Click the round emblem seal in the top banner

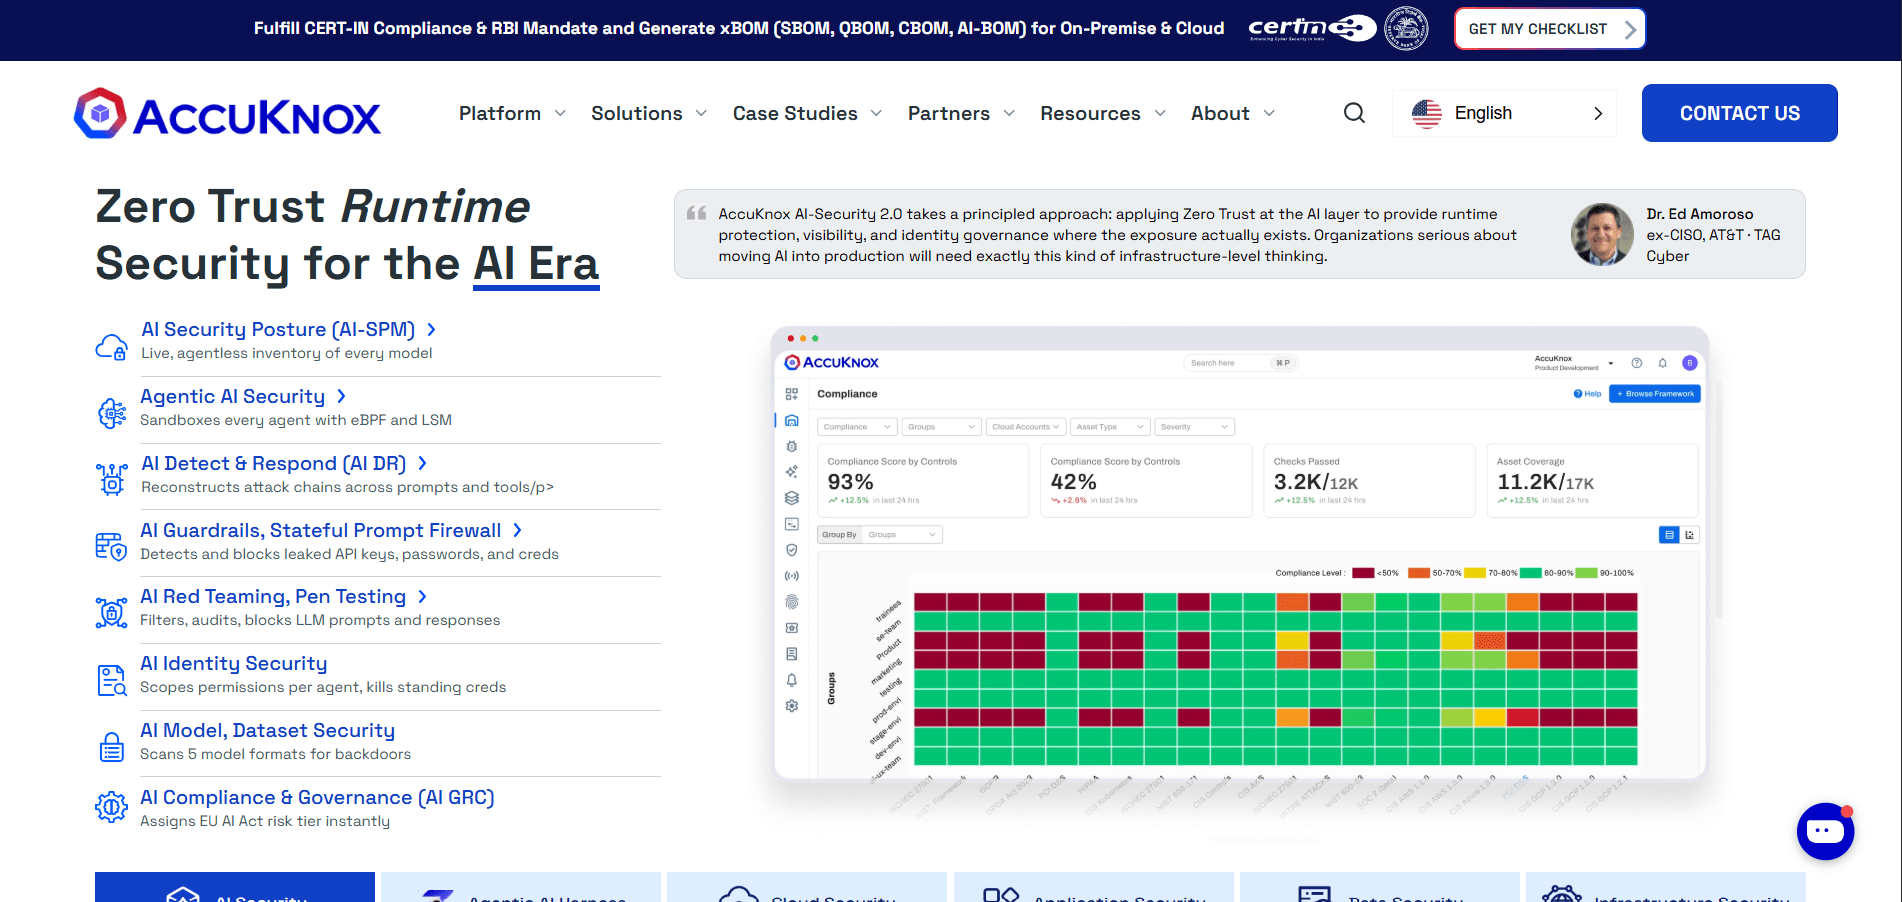click(x=1406, y=28)
